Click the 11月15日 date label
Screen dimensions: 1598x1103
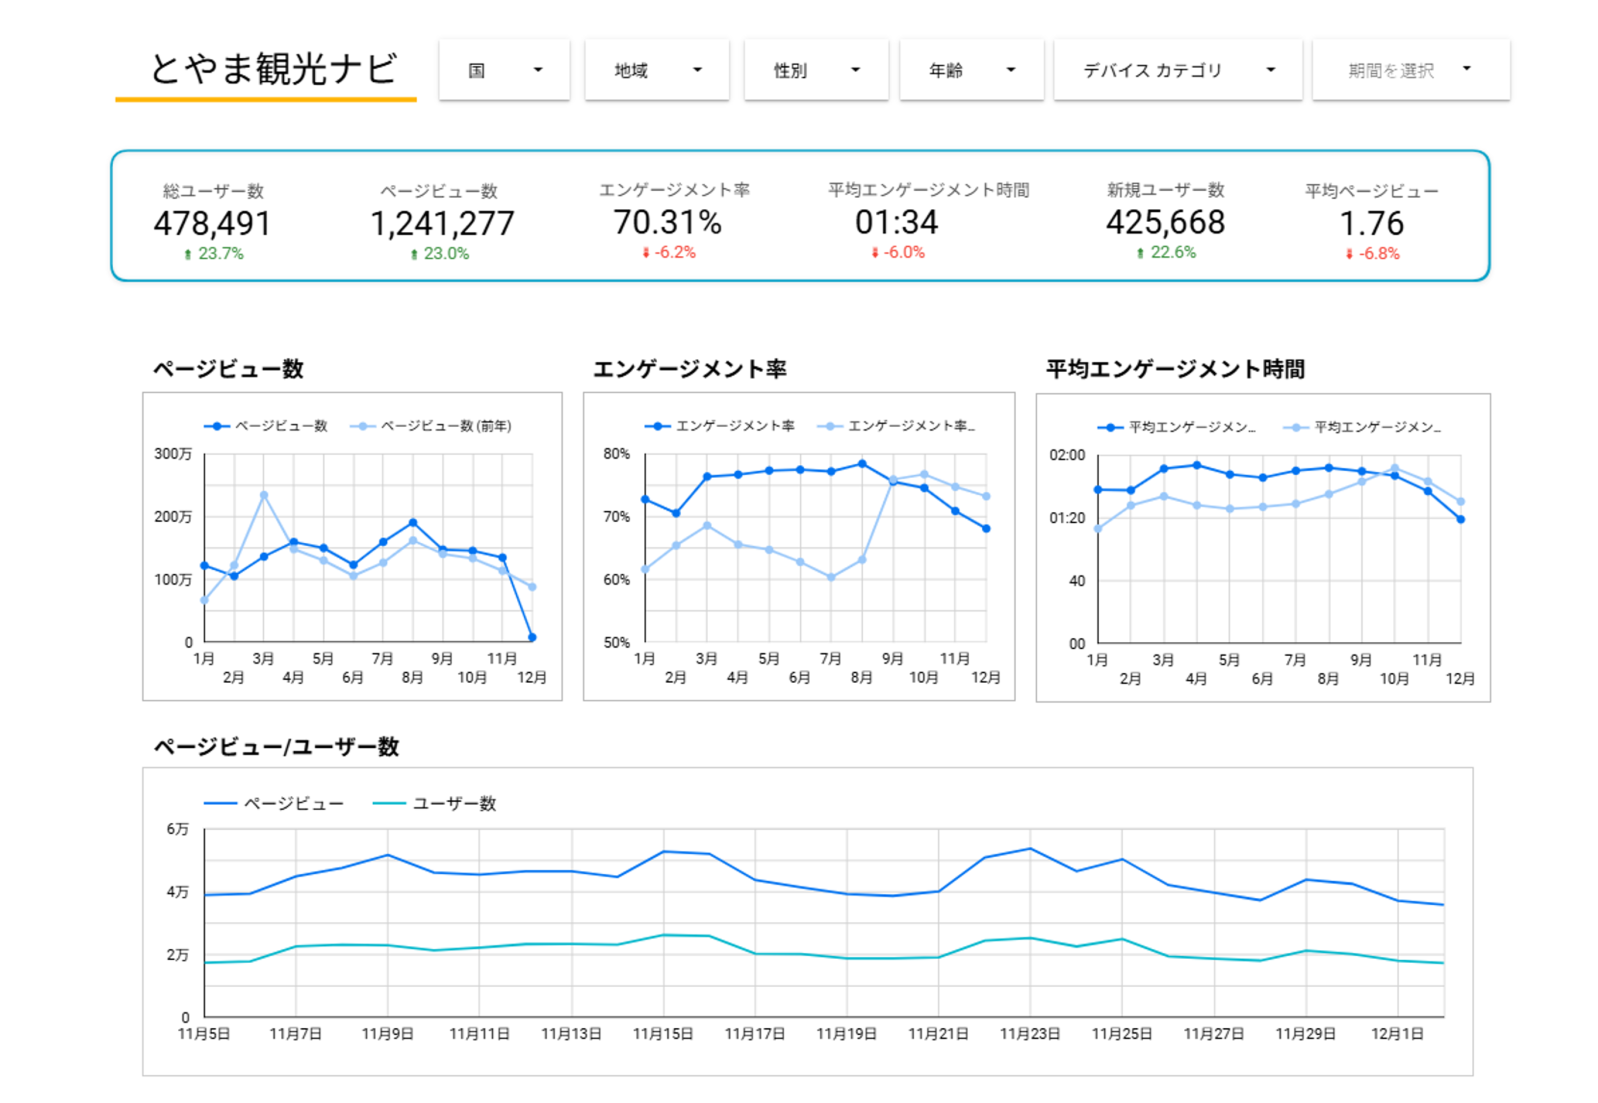point(663,1034)
